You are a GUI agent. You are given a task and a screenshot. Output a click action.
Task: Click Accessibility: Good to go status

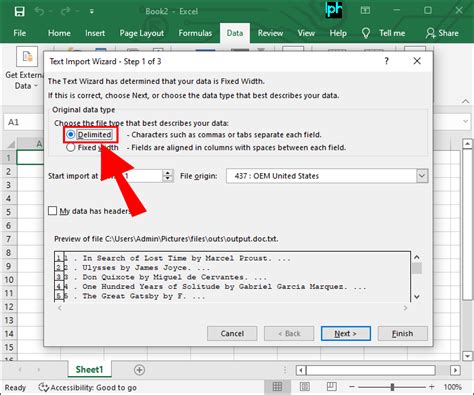pos(87,387)
